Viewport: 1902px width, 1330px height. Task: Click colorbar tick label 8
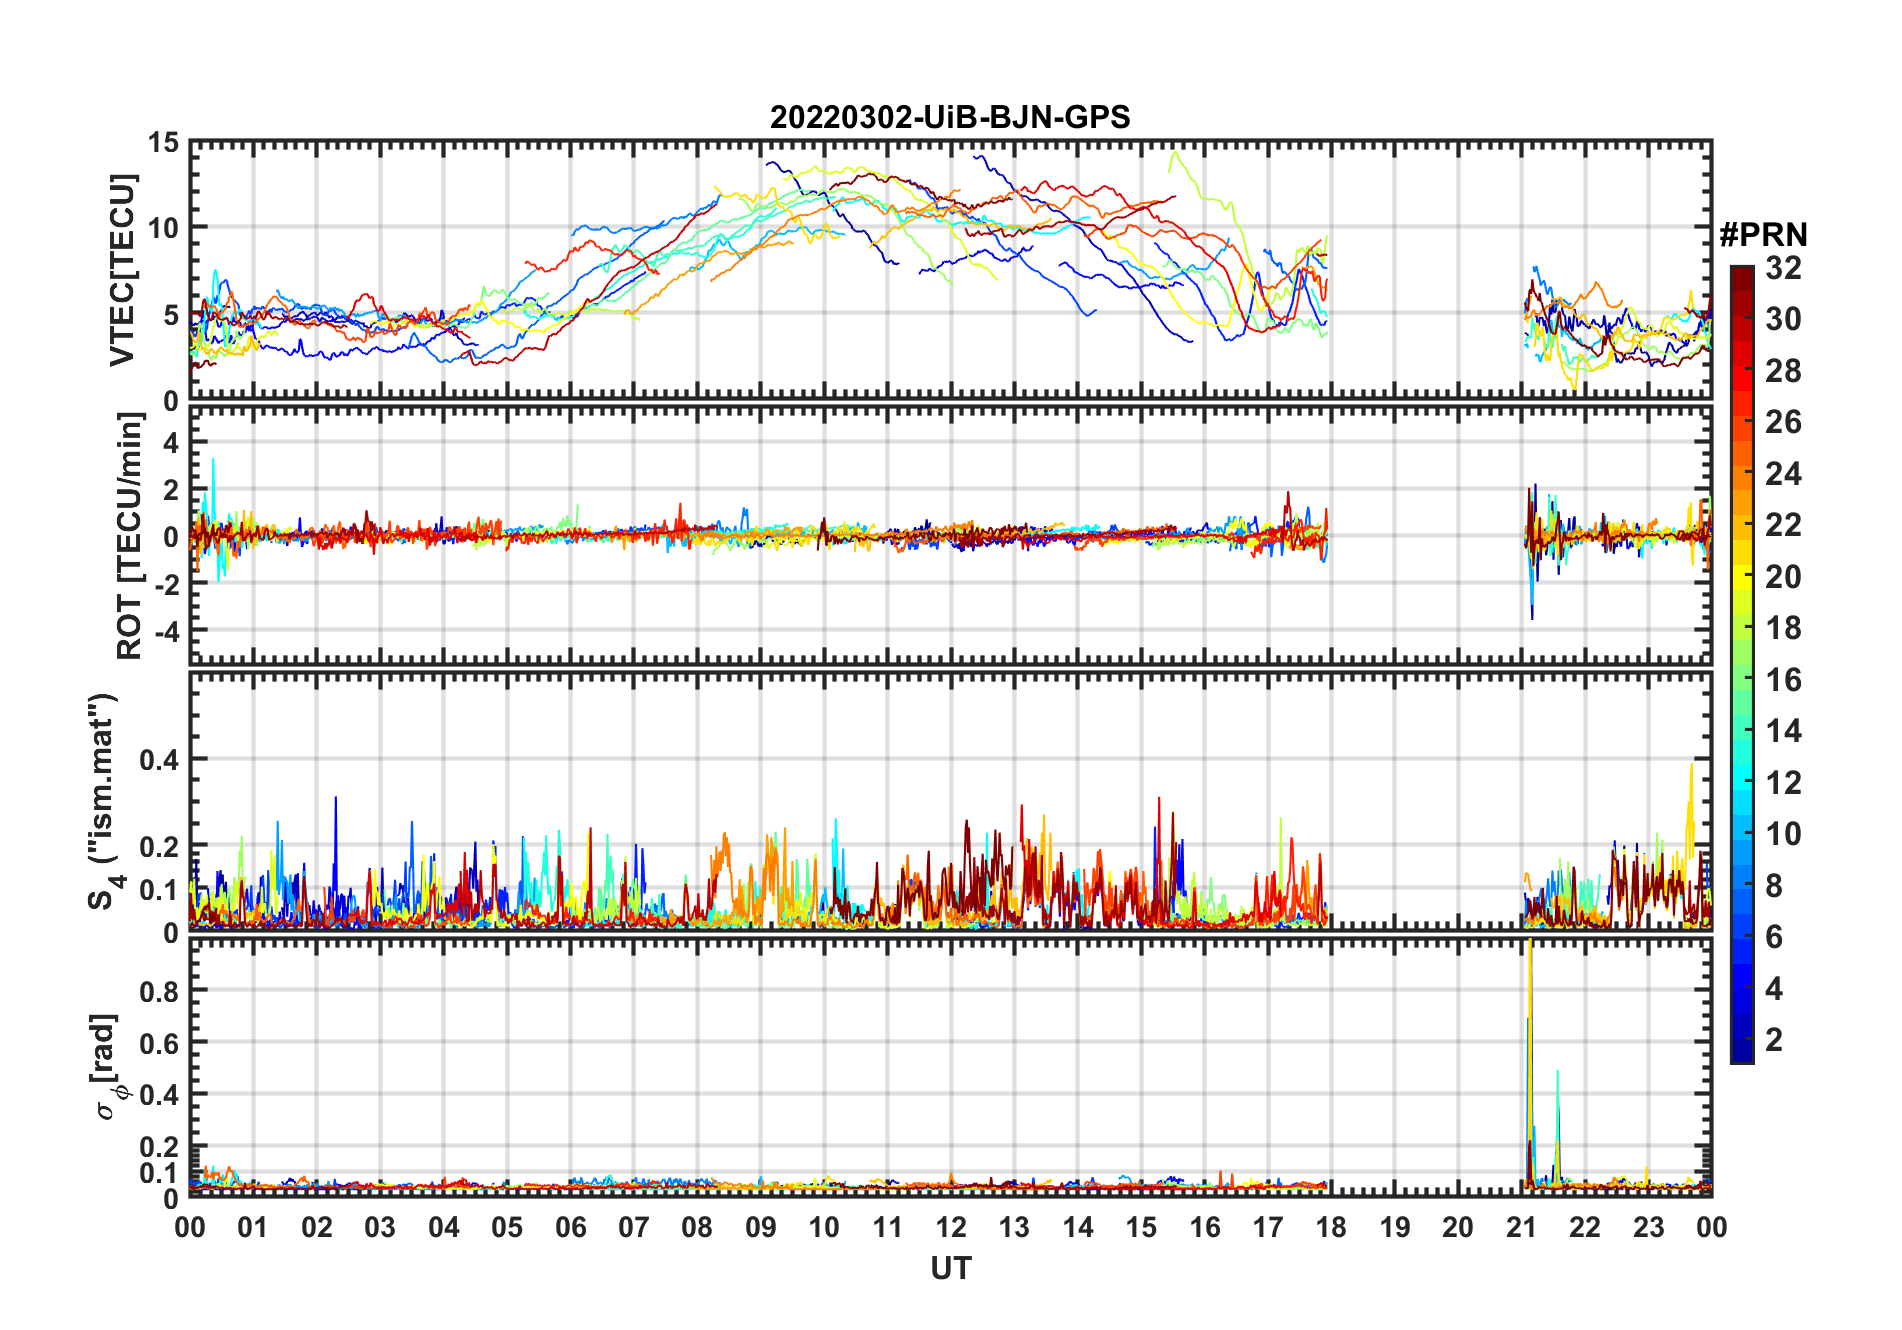1774,885
